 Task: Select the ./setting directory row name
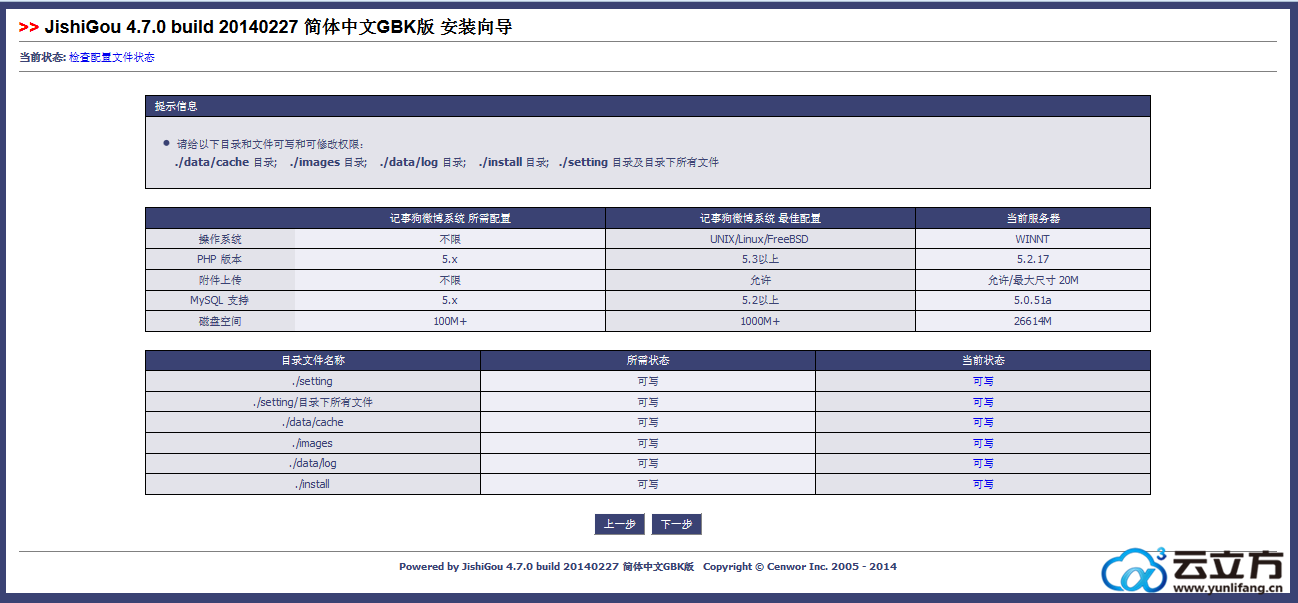[313, 381]
